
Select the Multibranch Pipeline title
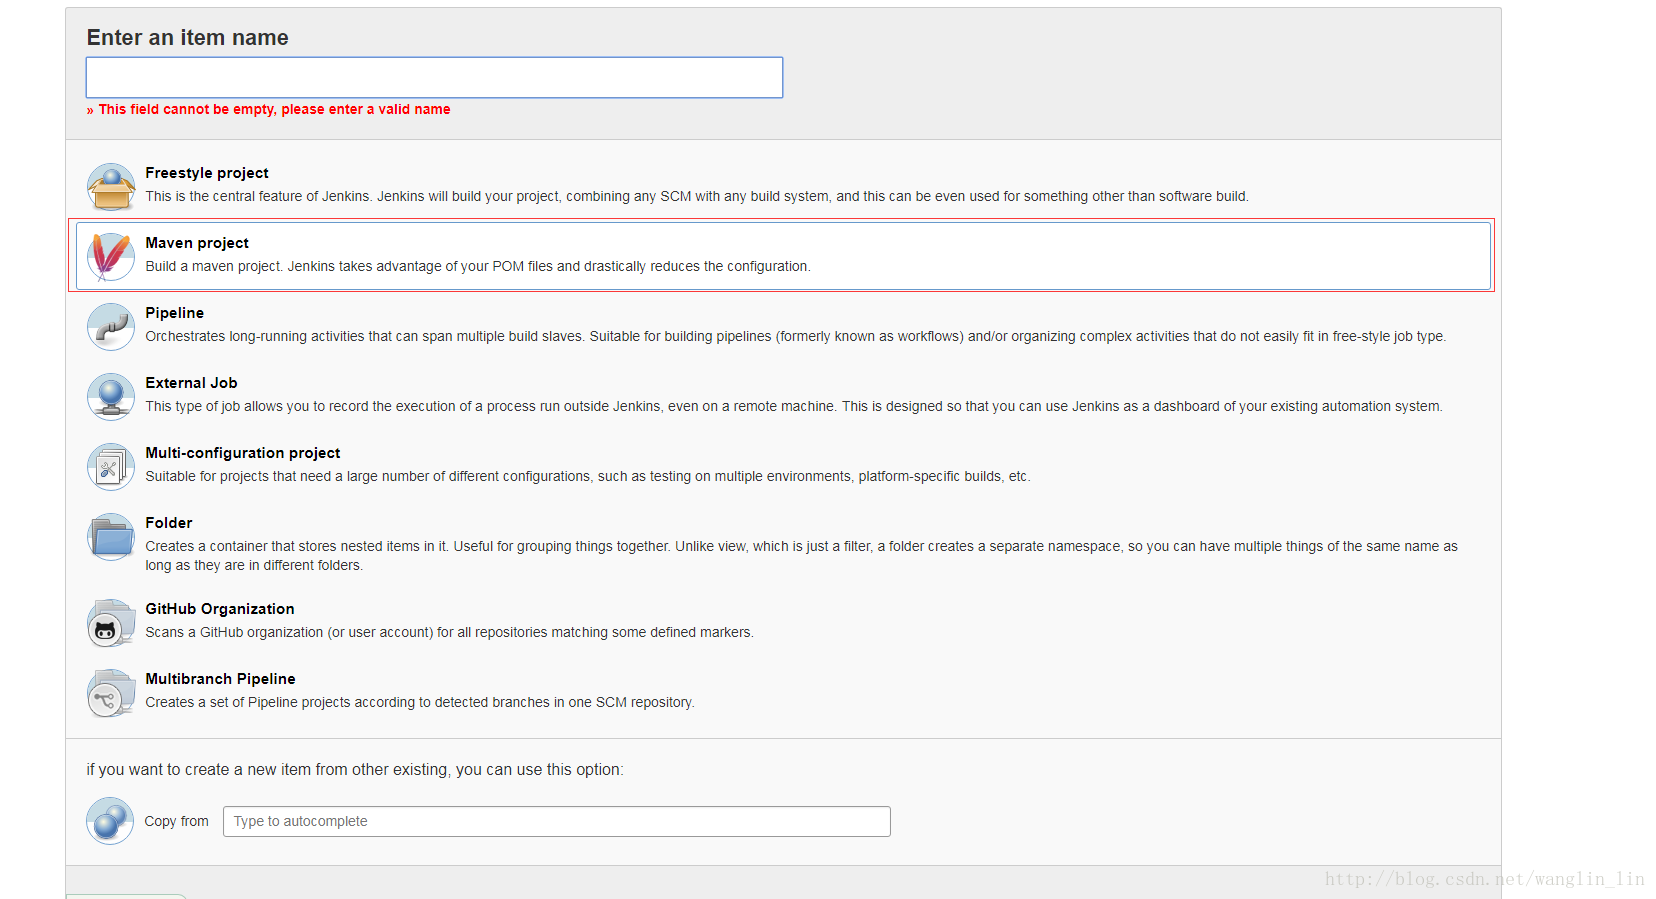point(220,679)
